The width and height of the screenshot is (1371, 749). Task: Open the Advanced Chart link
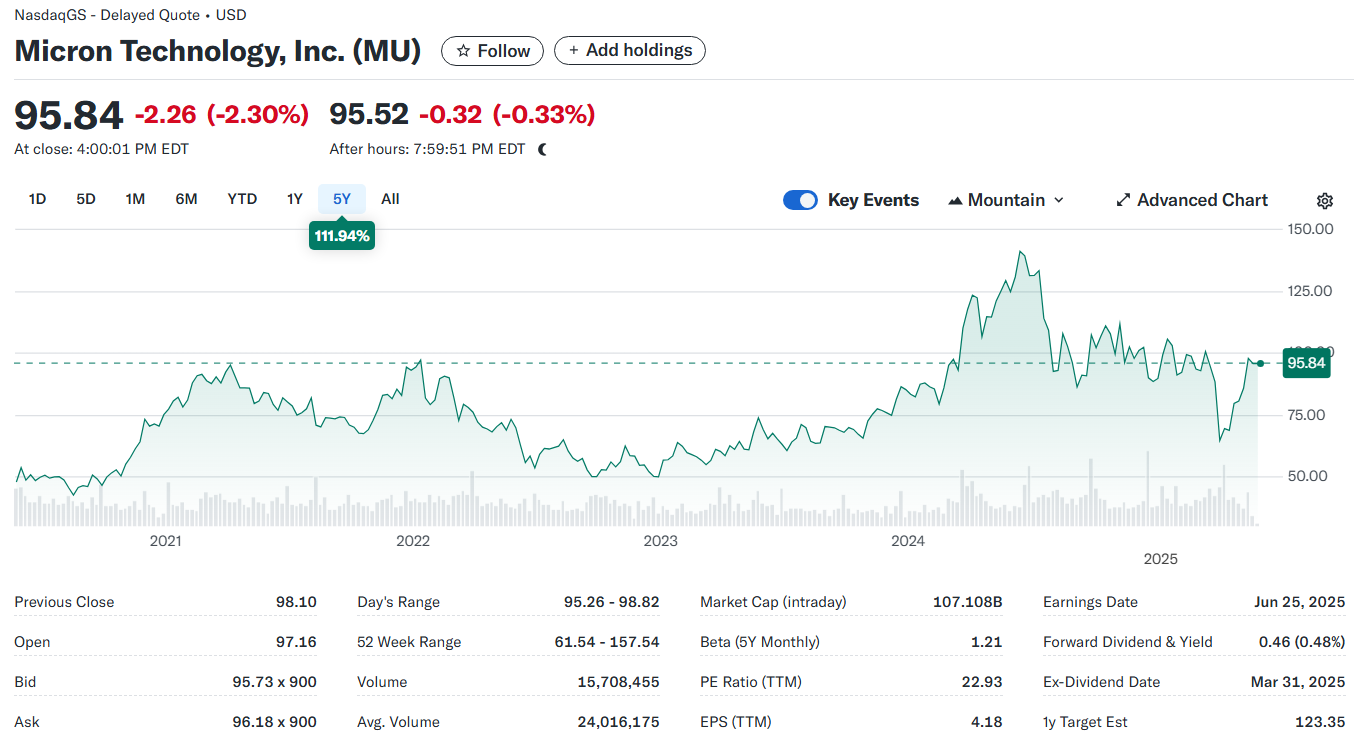click(x=1192, y=200)
